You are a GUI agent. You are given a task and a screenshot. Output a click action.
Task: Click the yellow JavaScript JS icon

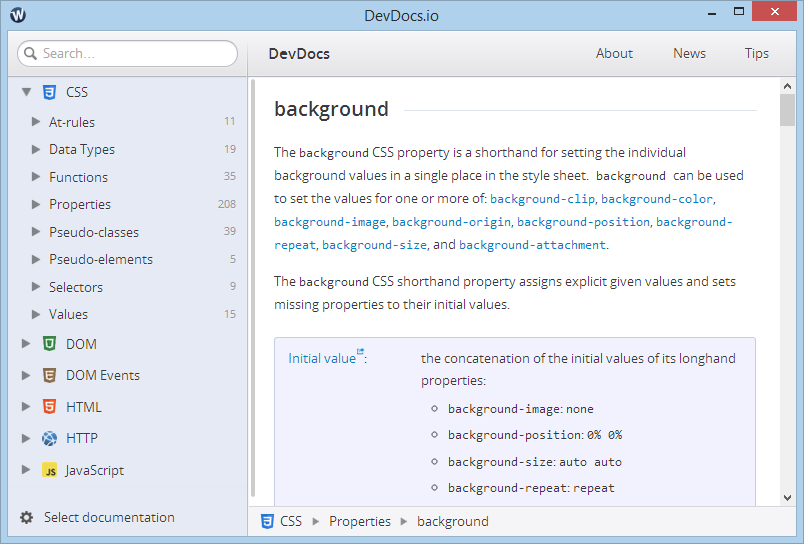tap(49, 470)
